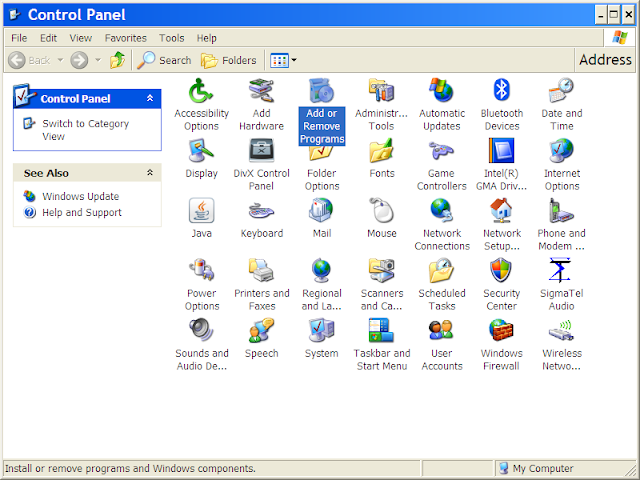Go up one folder level
640x480 pixels.
pyautogui.click(x=118, y=60)
